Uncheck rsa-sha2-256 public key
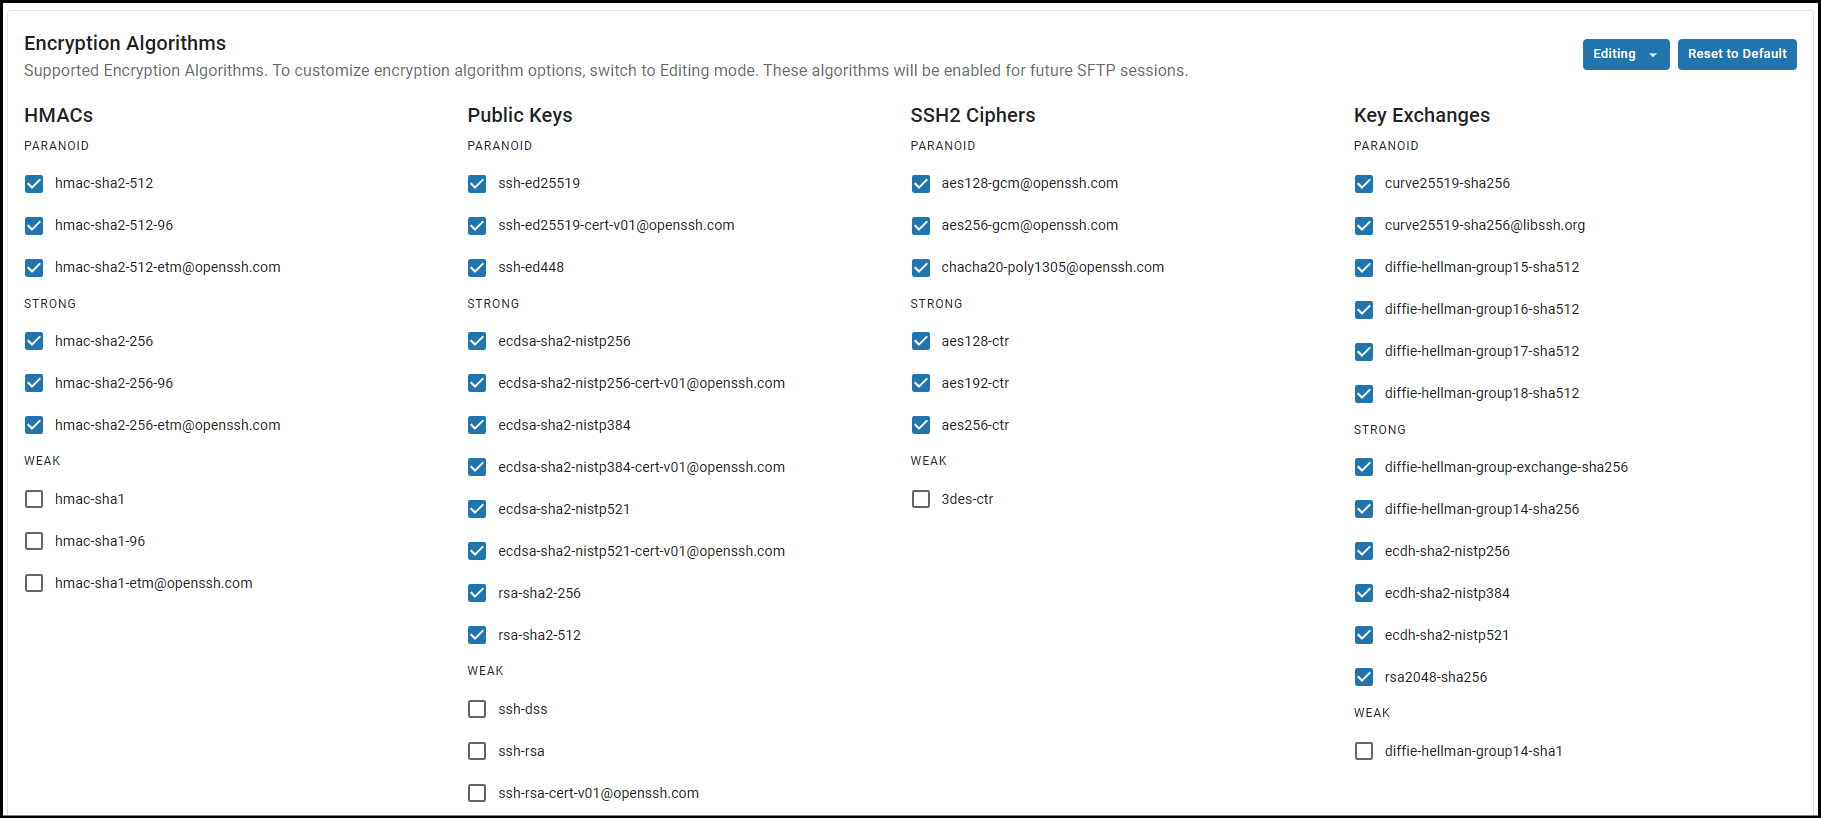Viewport: 1821px width, 818px height. (477, 593)
